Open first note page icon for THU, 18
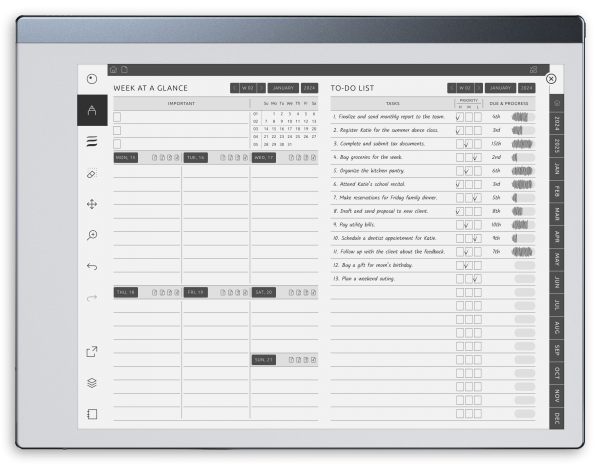600x465 pixels. [x=154, y=292]
